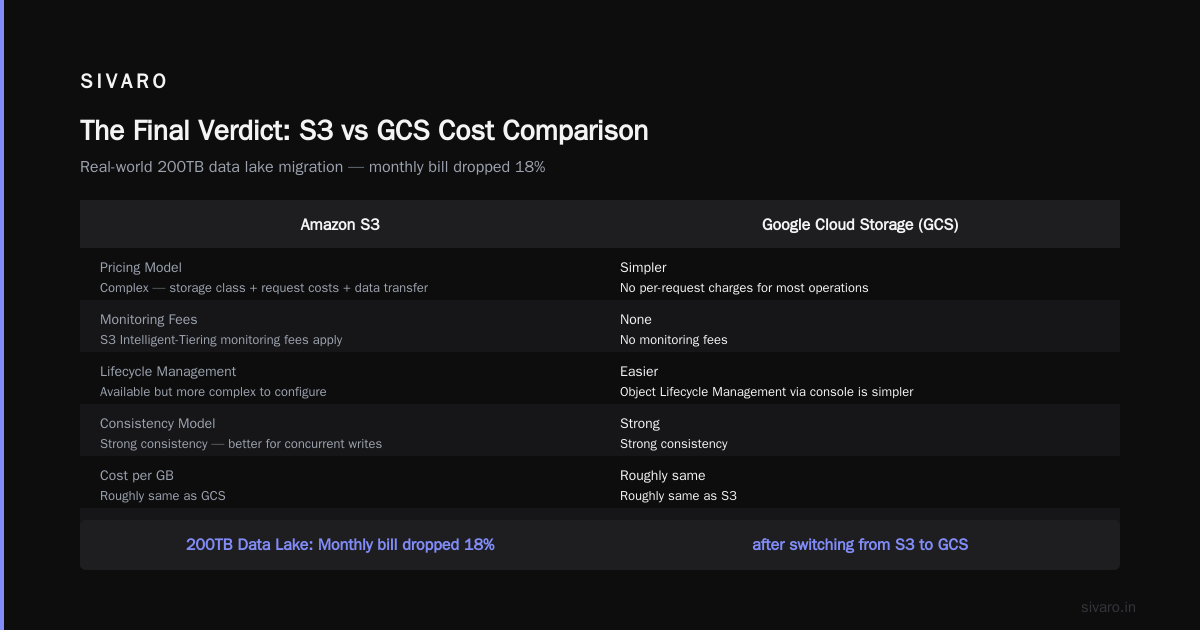Click the Pricing Model row label
This screenshot has height=630, width=1200.
pos(141,267)
